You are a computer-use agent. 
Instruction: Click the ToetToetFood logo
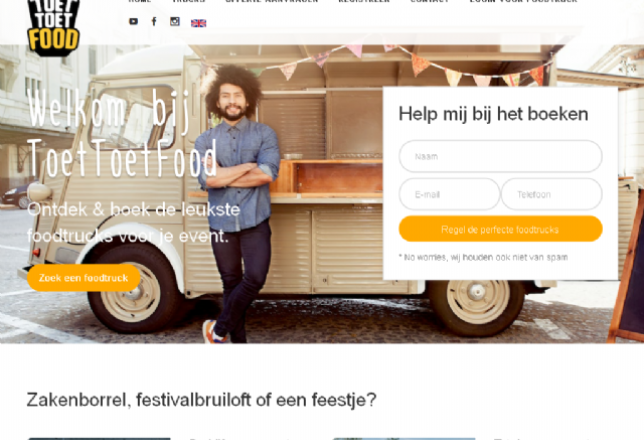coord(53,28)
